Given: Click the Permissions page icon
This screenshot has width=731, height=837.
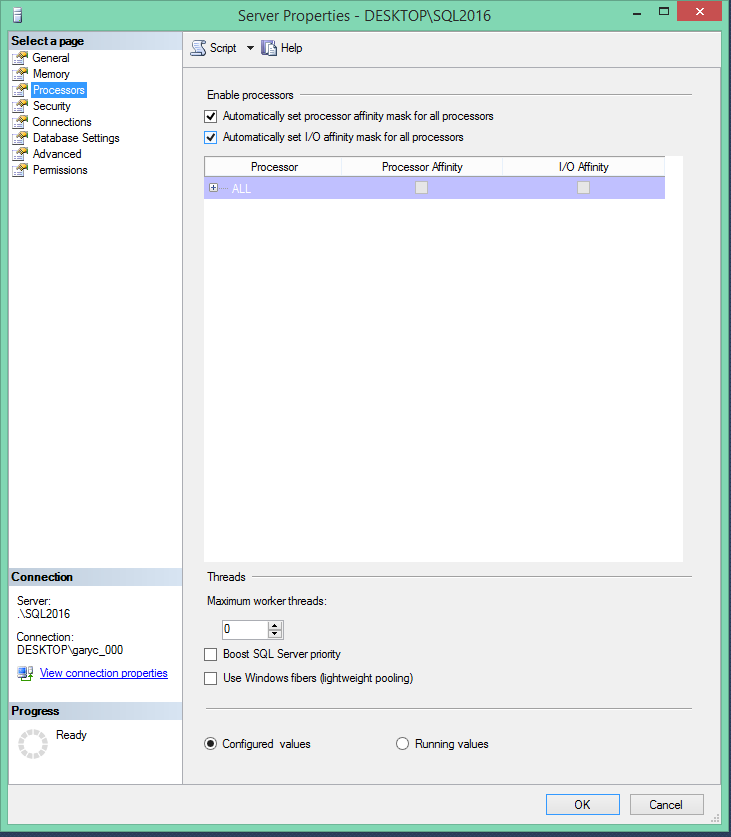Looking at the screenshot, I should click(20, 170).
